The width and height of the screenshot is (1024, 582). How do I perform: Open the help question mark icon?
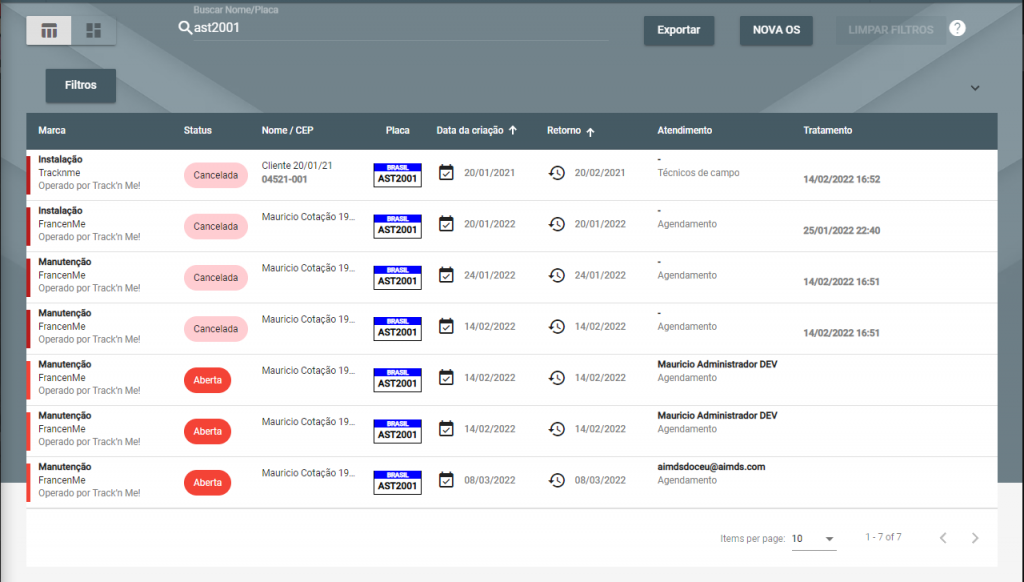pyautogui.click(x=957, y=28)
